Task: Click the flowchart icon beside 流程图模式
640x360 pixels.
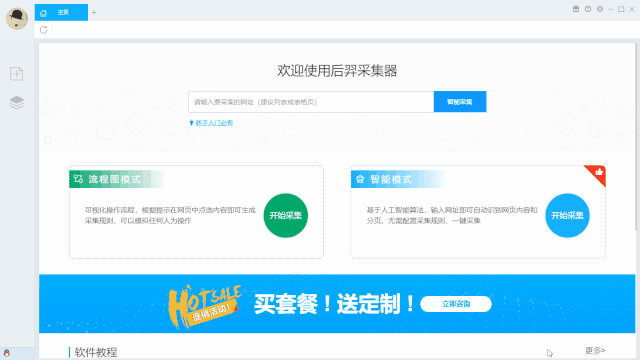Action: tap(78, 179)
